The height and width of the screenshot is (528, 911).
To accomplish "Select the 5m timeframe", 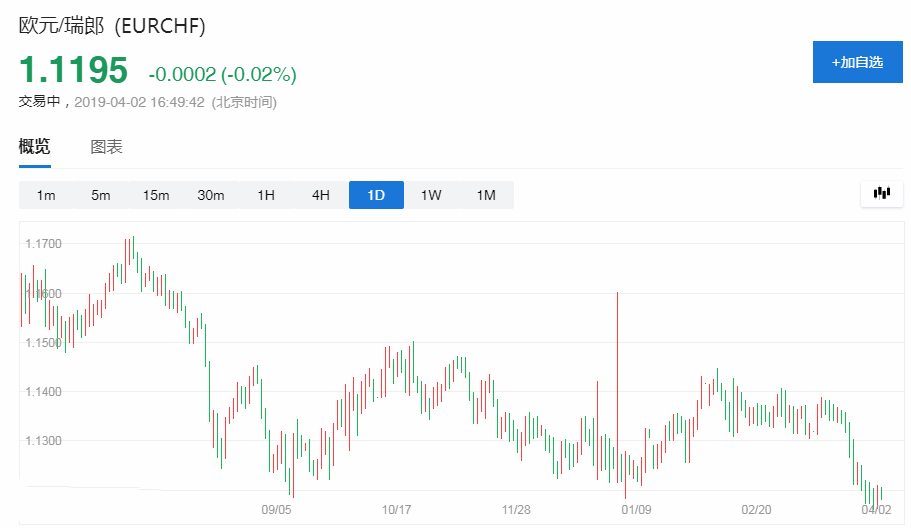I will (101, 195).
